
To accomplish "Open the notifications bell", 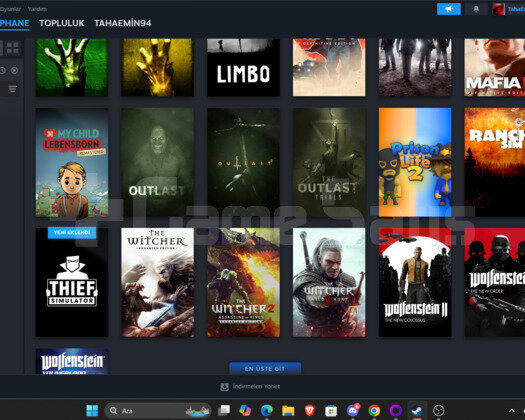I will pyautogui.click(x=476, y=9).
